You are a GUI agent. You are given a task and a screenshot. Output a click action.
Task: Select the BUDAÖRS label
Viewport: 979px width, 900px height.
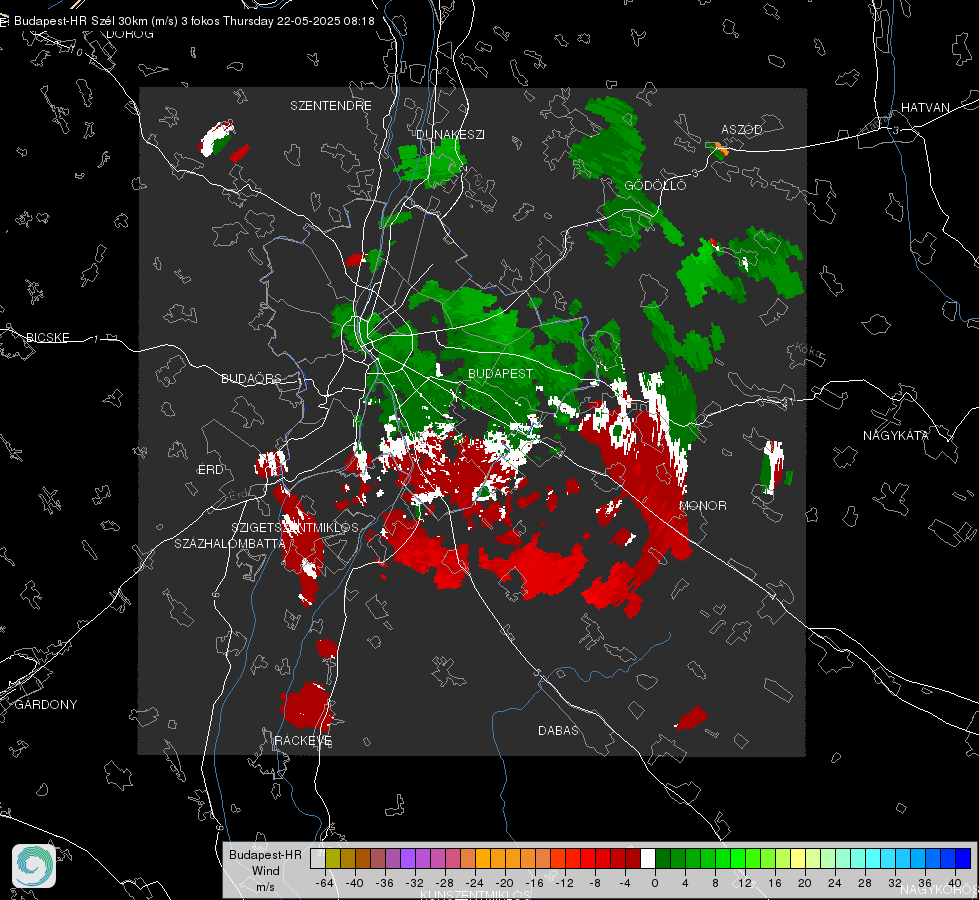tap(251, 379)
